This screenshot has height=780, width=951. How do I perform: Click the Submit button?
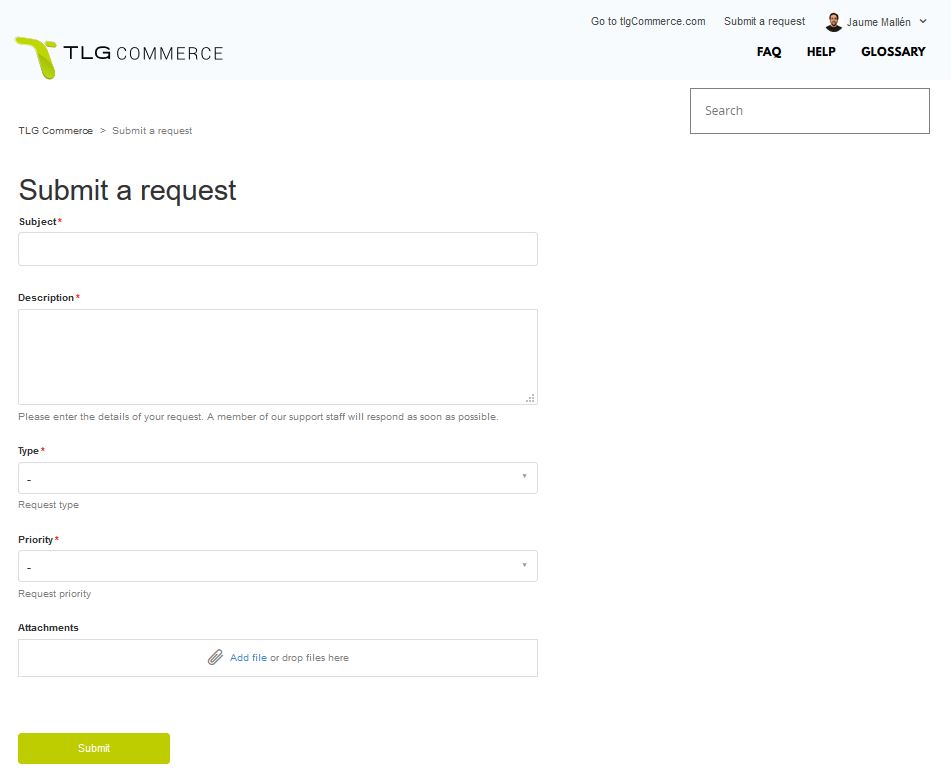pyautogui.click(x=94, y=748)
